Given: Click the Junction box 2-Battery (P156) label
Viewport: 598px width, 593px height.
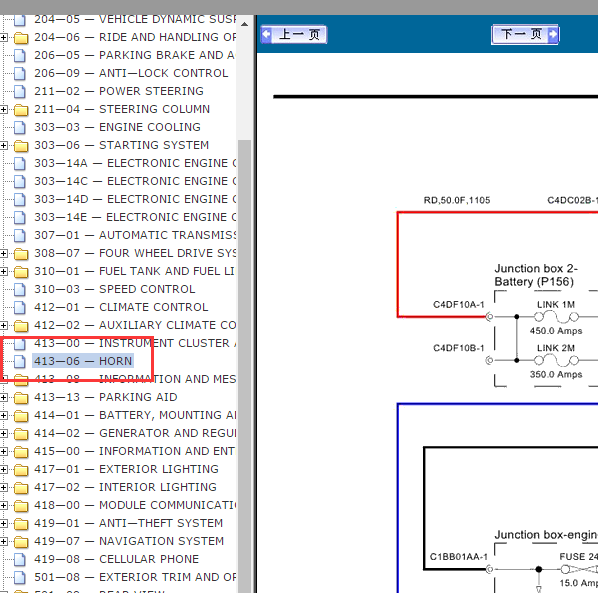Looking at the screenshot, I should (536, 275).
